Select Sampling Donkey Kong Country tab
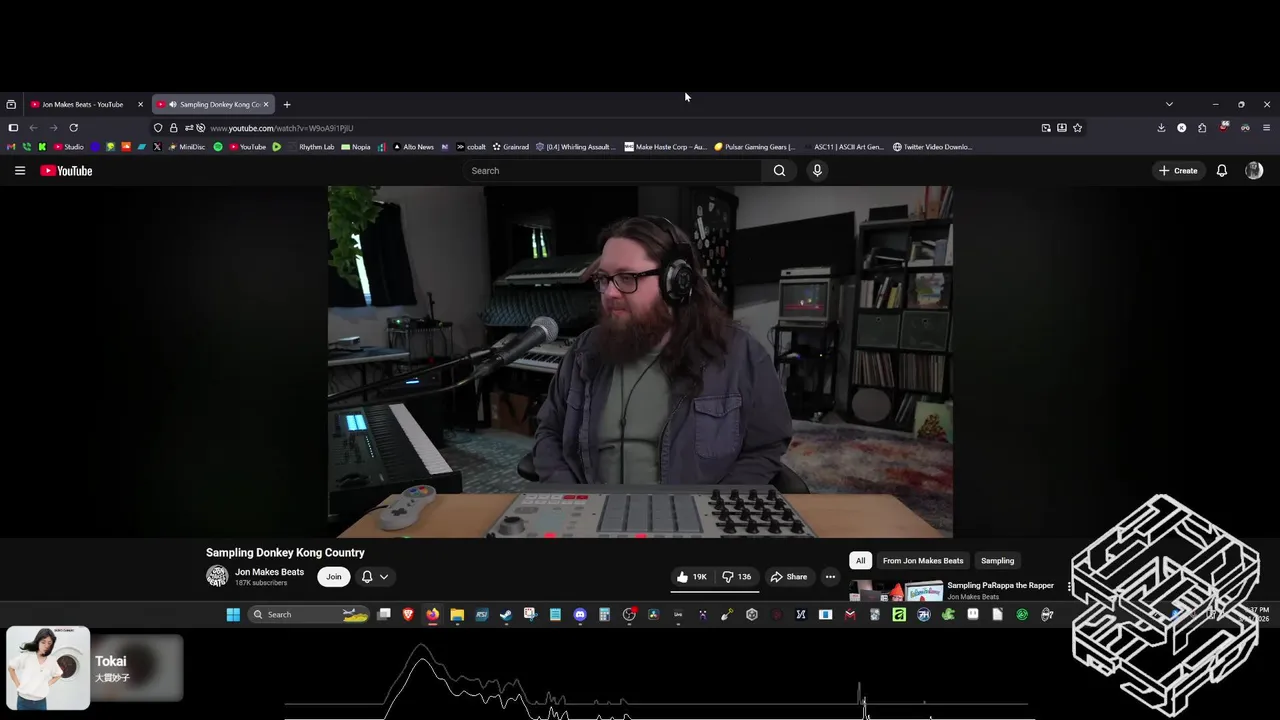 point(213,104)
